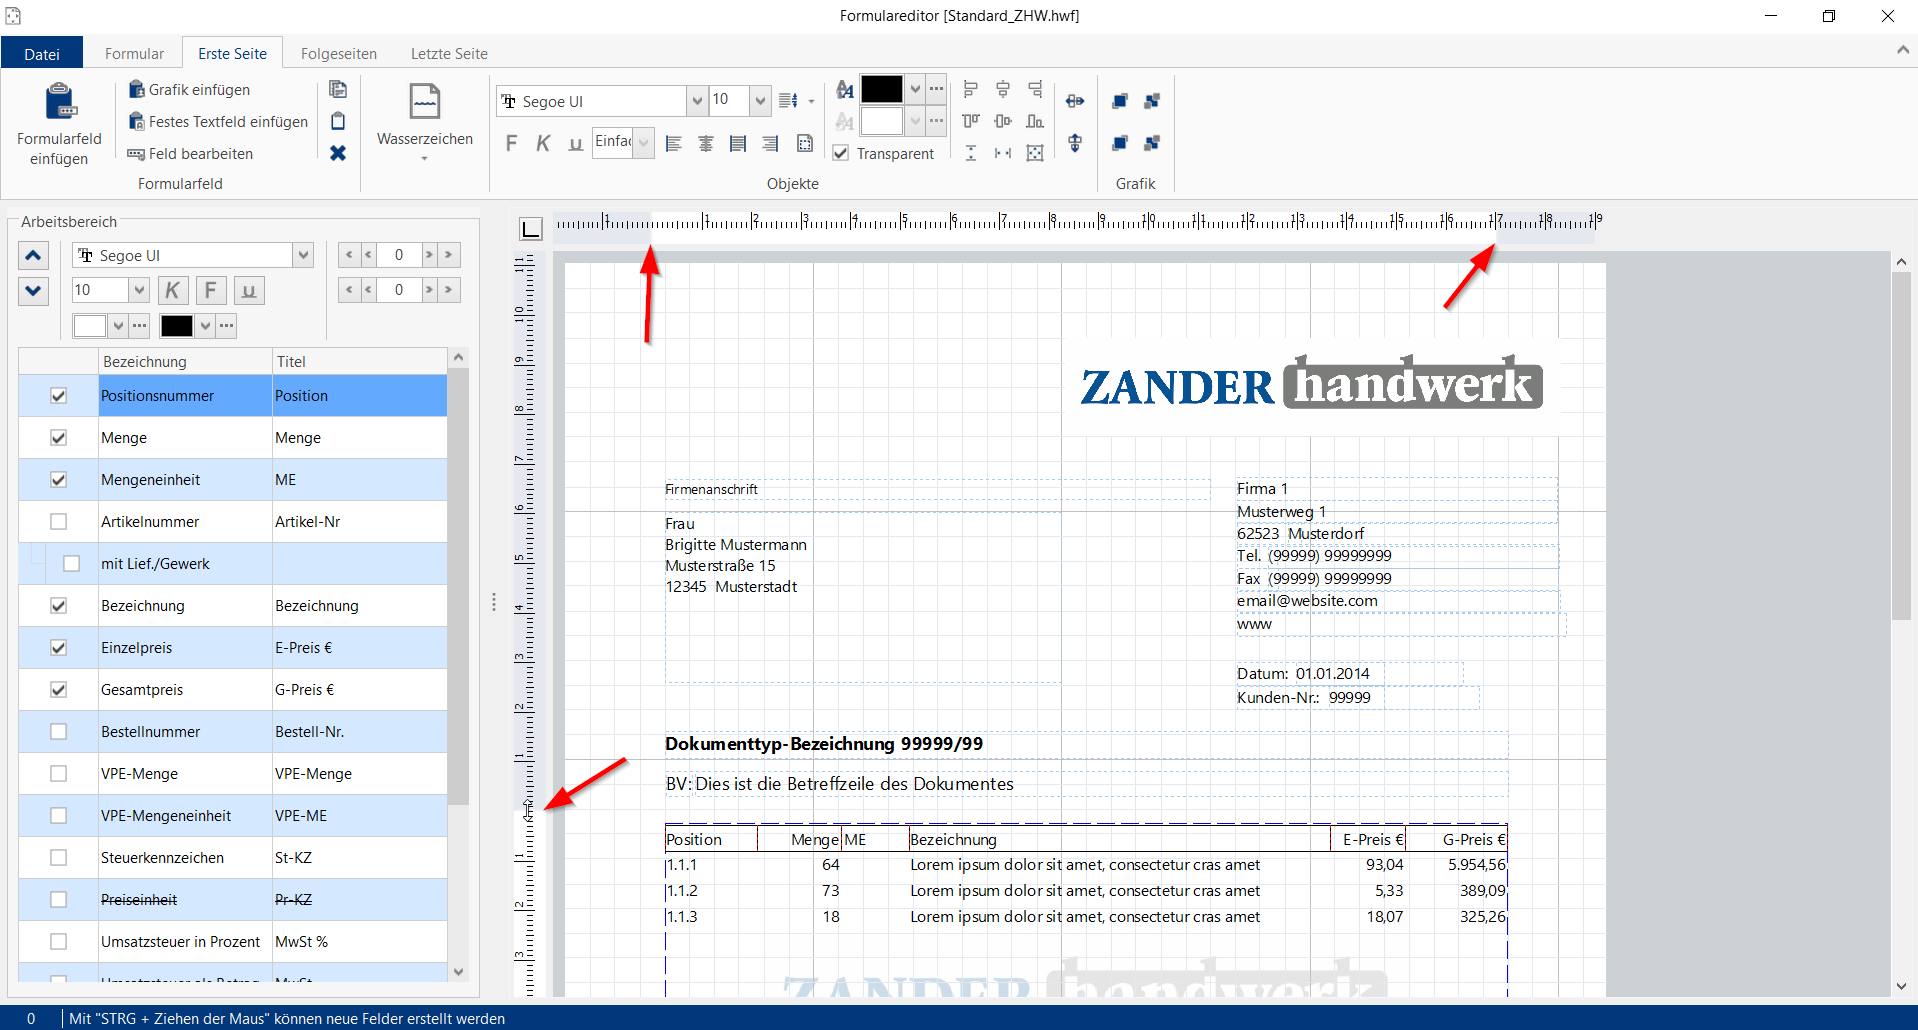The height and width of the screenshot is (1030, 1918).
Task: Open the Datei menu
Action: tap(42, 54)
